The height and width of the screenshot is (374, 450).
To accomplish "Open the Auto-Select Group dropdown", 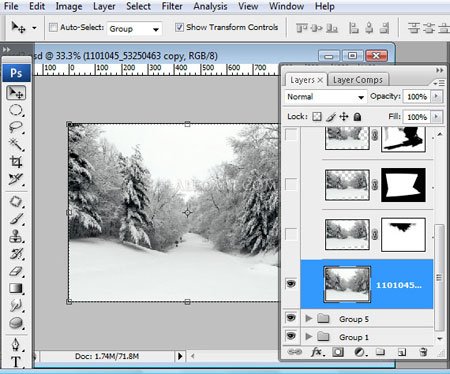I will 134,29.
